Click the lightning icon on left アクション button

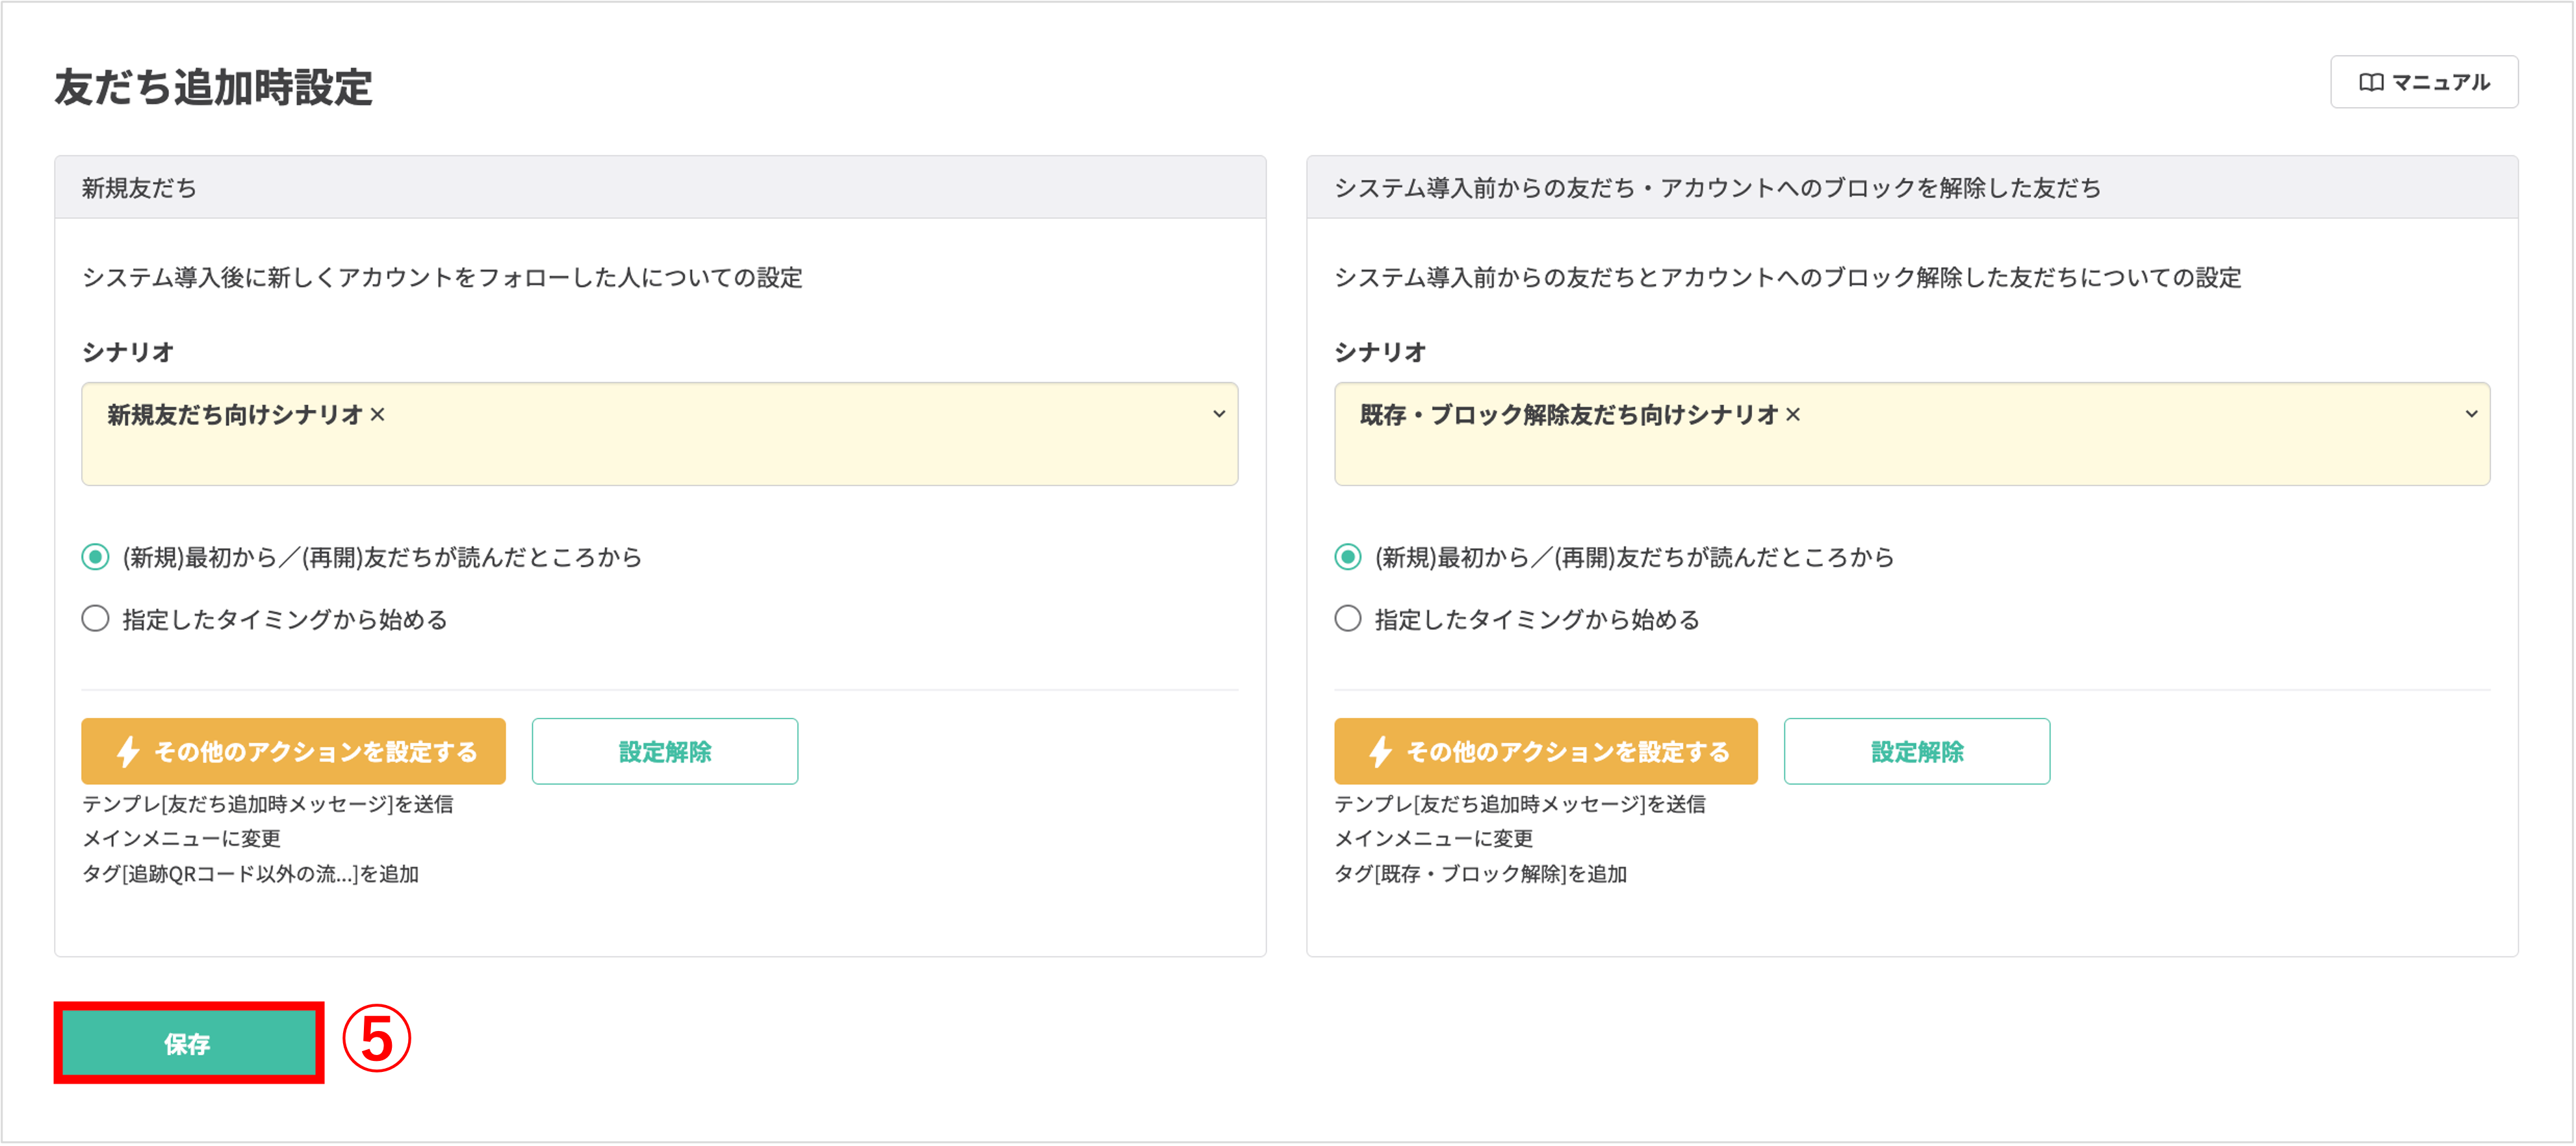point(127,751)
